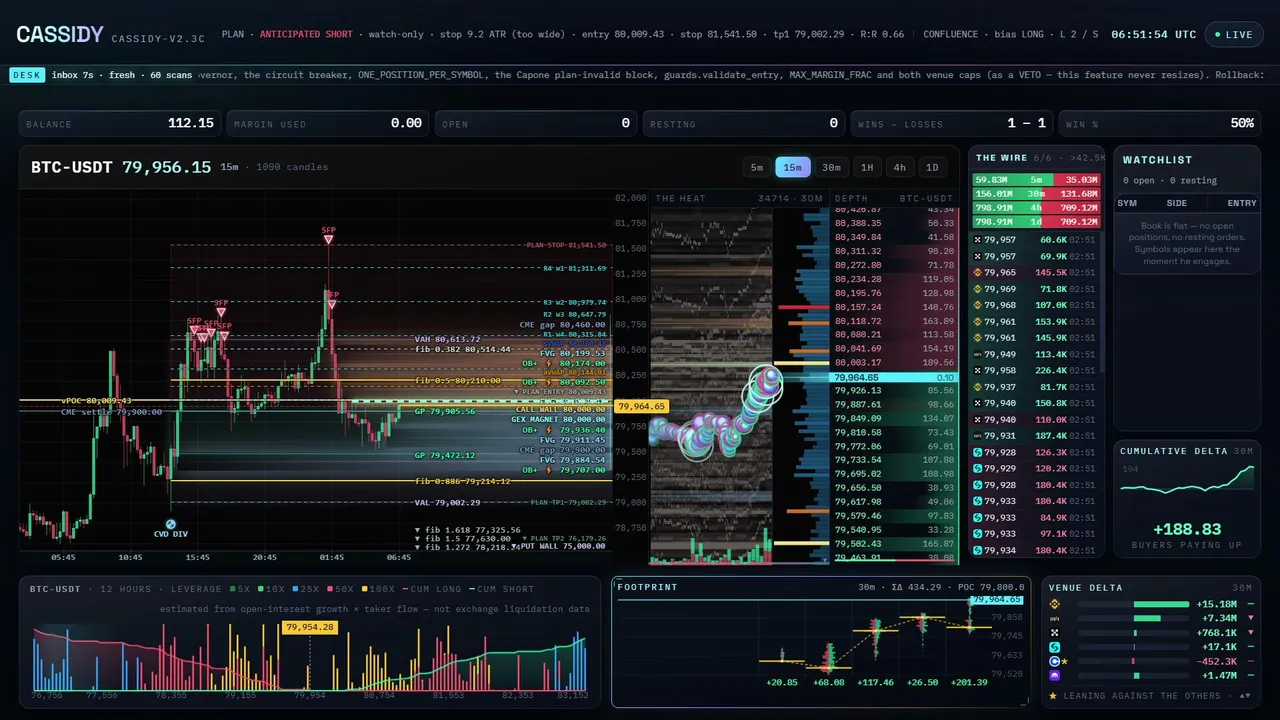Click exchange icon on wire row 226.4K
Viewport: 1280px width, 720px height.
(978, 370)
